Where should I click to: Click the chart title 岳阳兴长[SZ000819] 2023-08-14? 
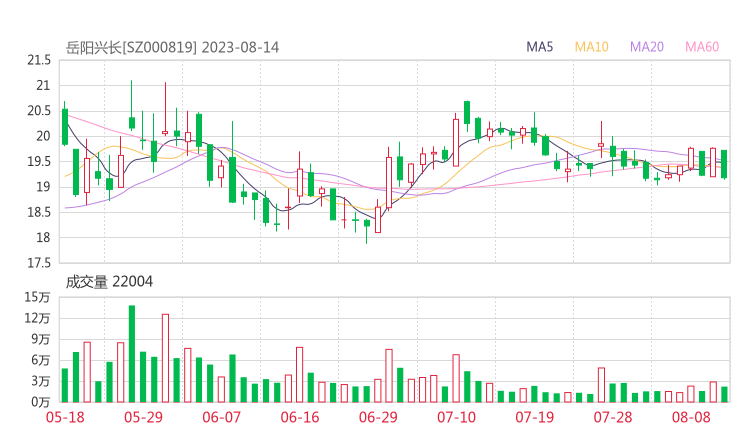point(172,48)
